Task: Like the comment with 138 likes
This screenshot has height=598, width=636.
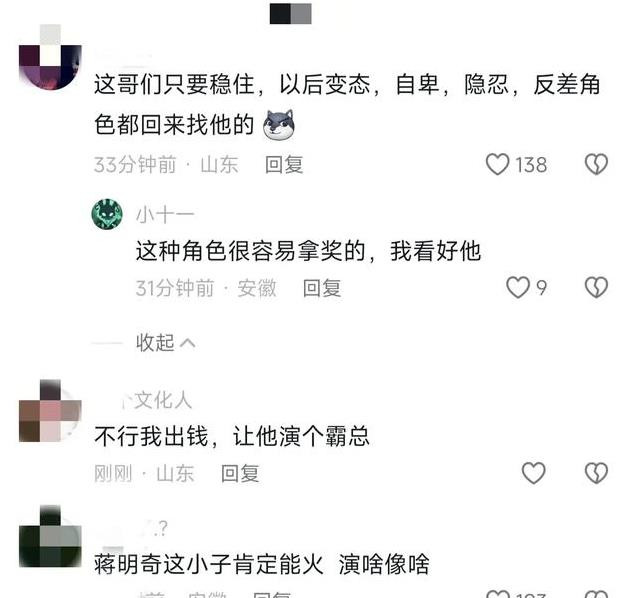Action: (497, 164)
